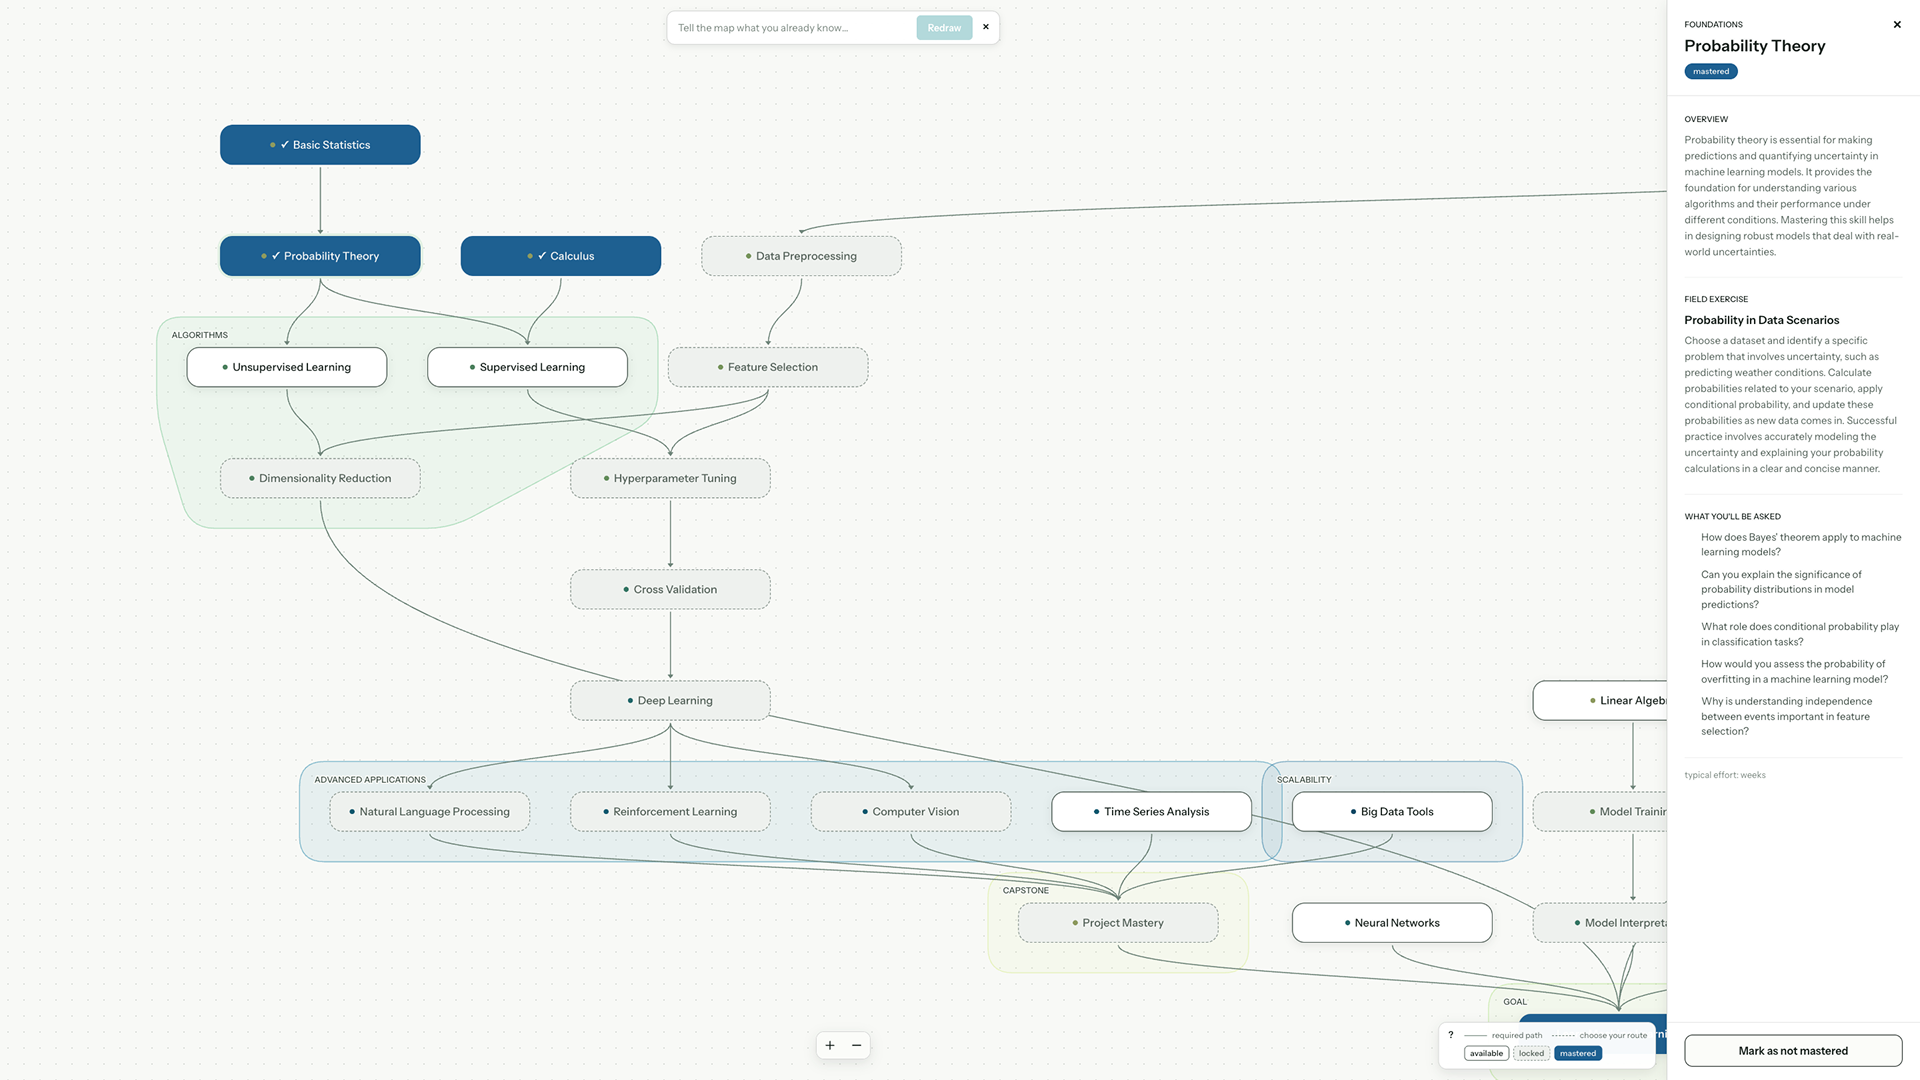
Task: Click the CAPSTONE group label
Action: [x=1026, y=890]
